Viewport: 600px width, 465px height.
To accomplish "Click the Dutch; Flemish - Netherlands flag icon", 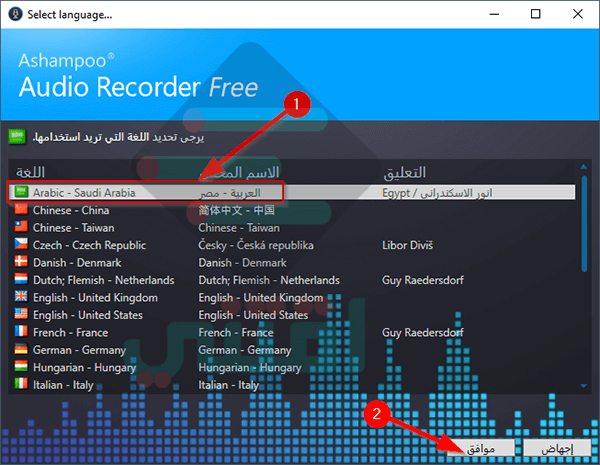I will [x=21, y=279].
